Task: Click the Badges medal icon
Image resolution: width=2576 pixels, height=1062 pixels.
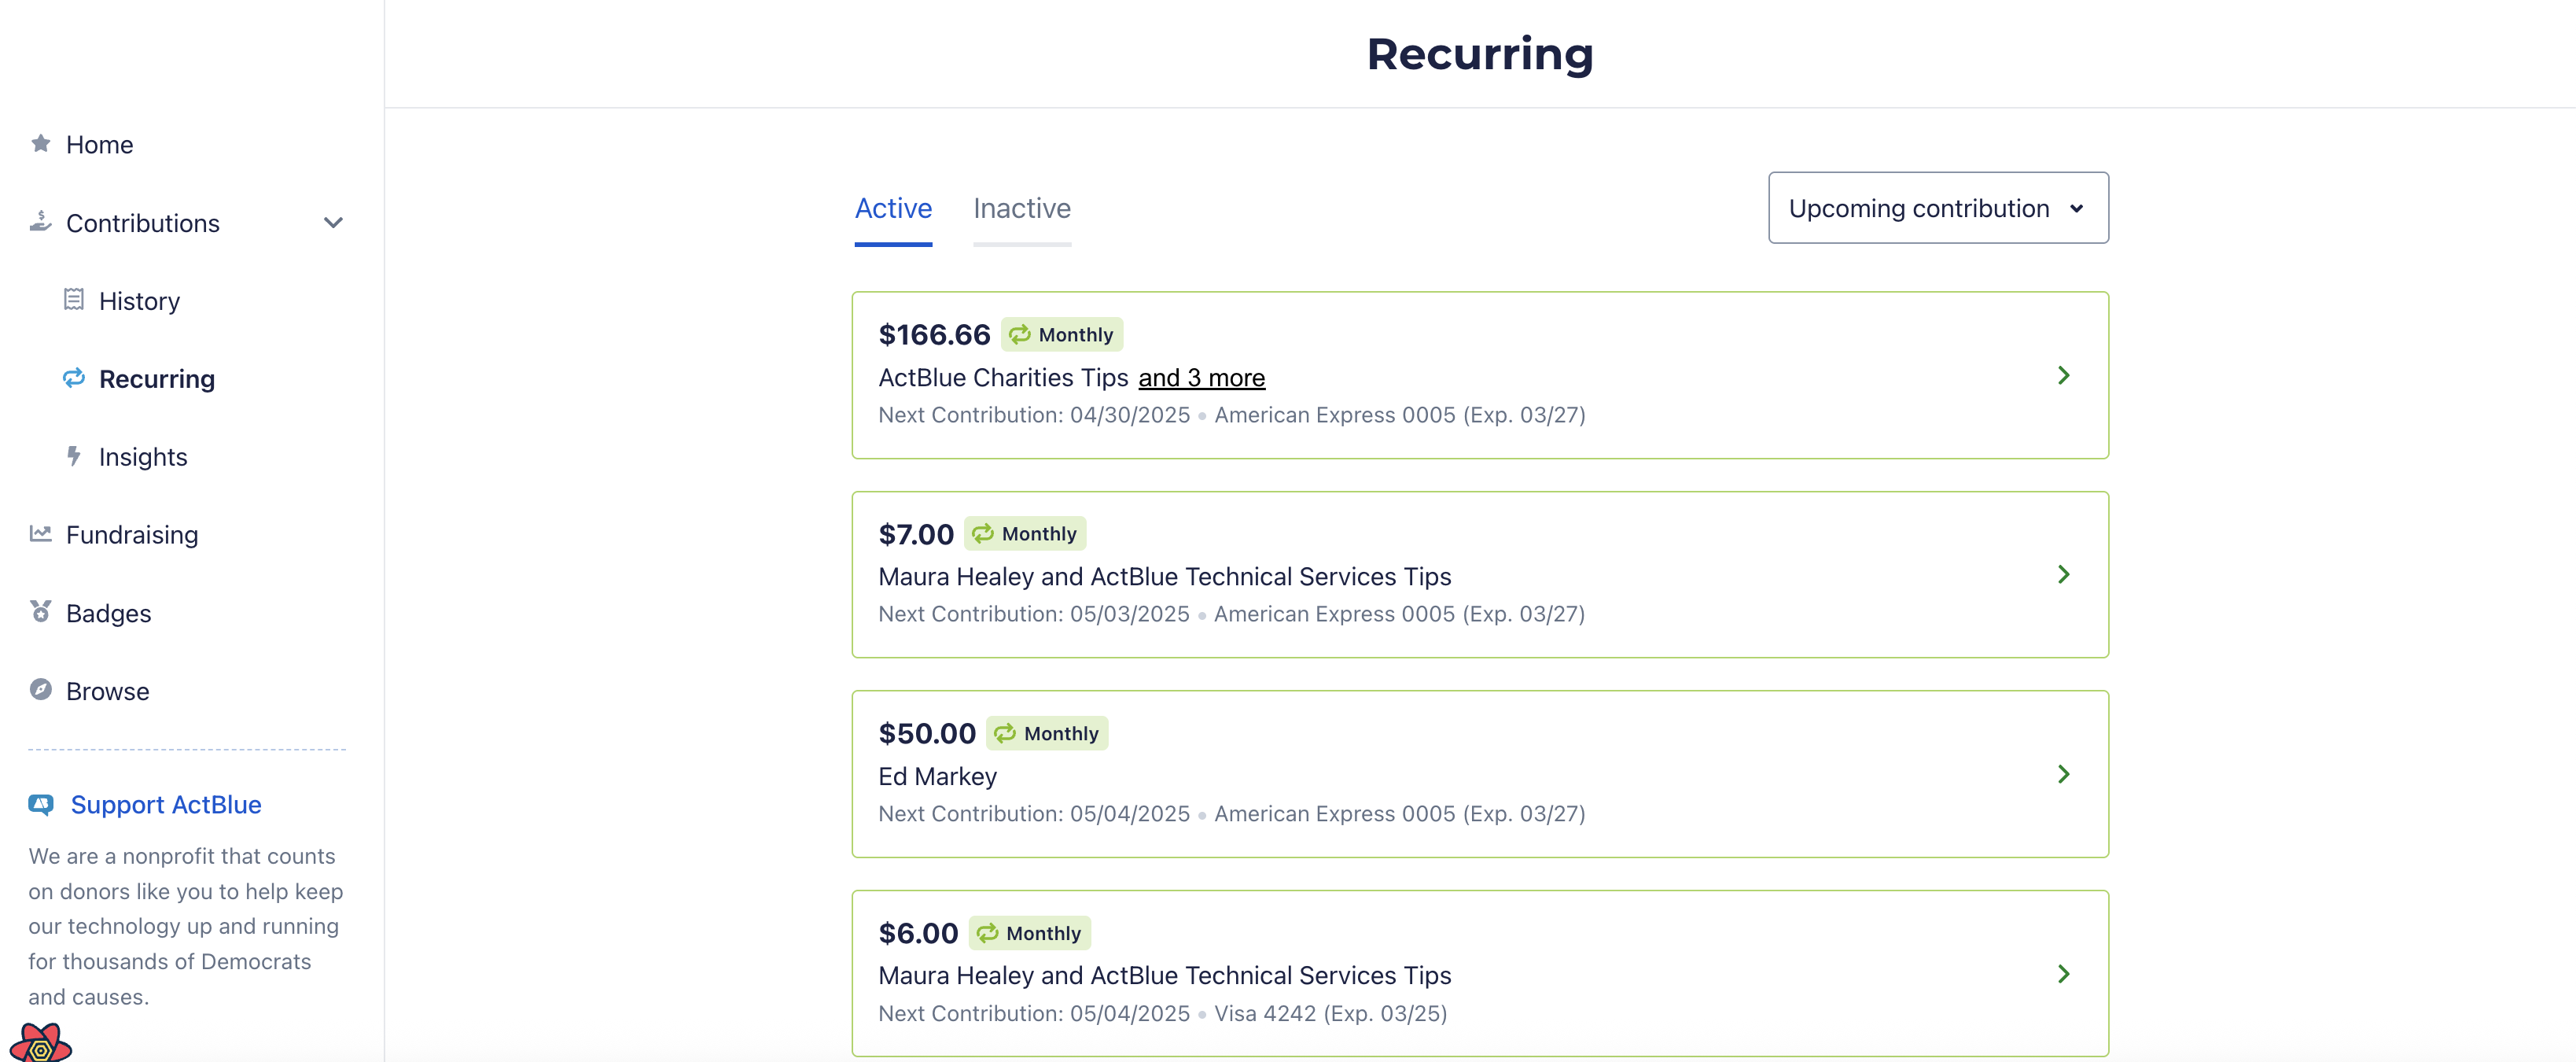Action: click(40, 612)
